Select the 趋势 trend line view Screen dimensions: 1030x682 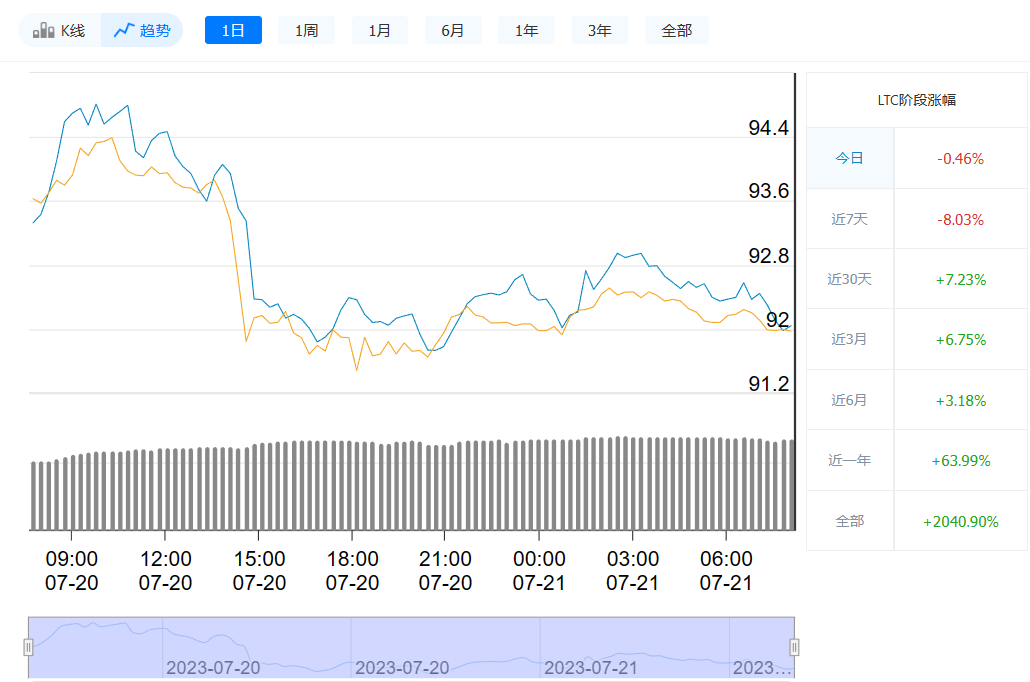[x=142, y=31]
